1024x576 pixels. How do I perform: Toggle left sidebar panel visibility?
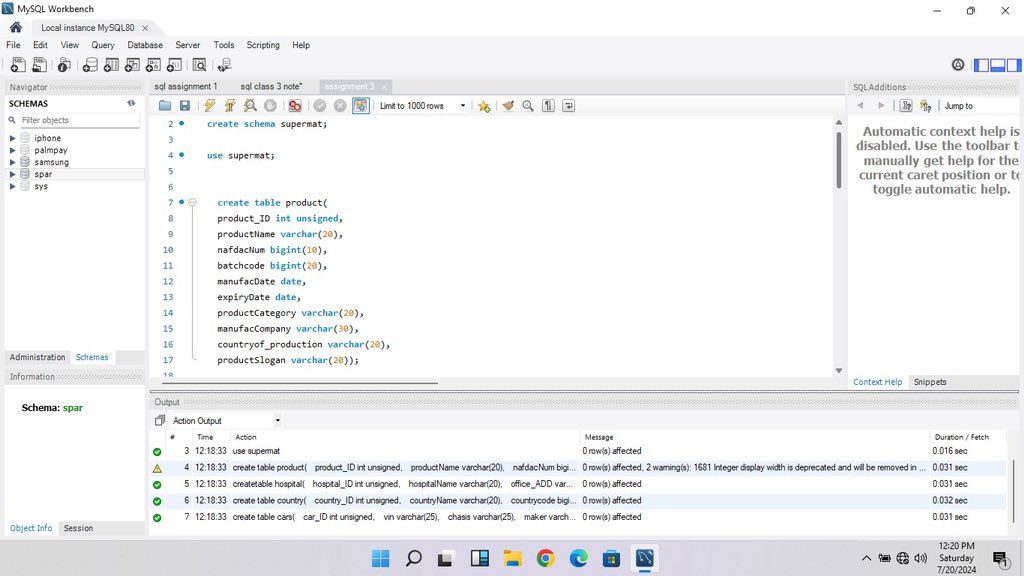[x=981, y=65]
